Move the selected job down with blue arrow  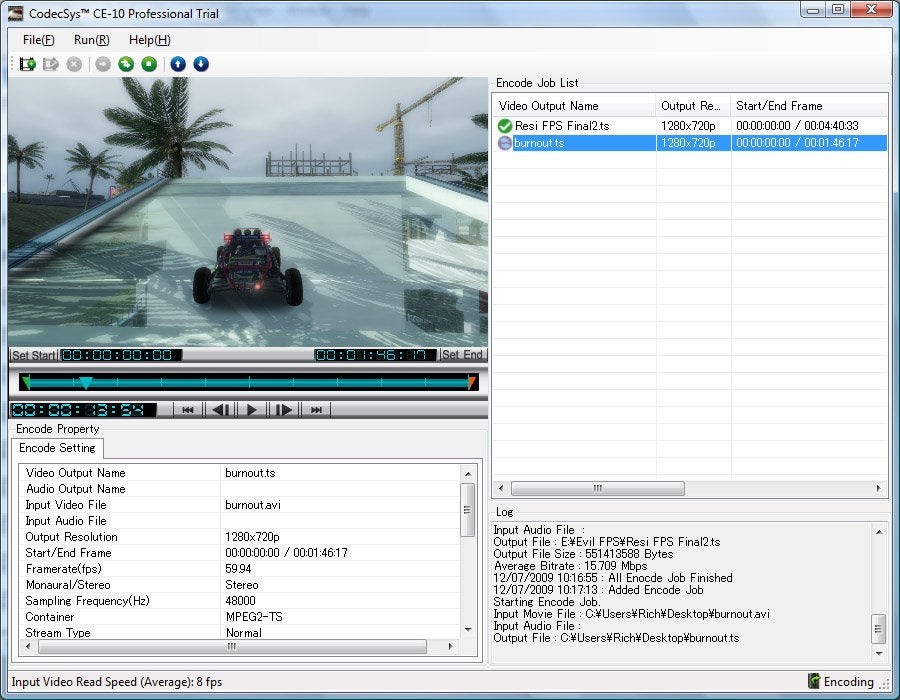(x=201, y=64)
